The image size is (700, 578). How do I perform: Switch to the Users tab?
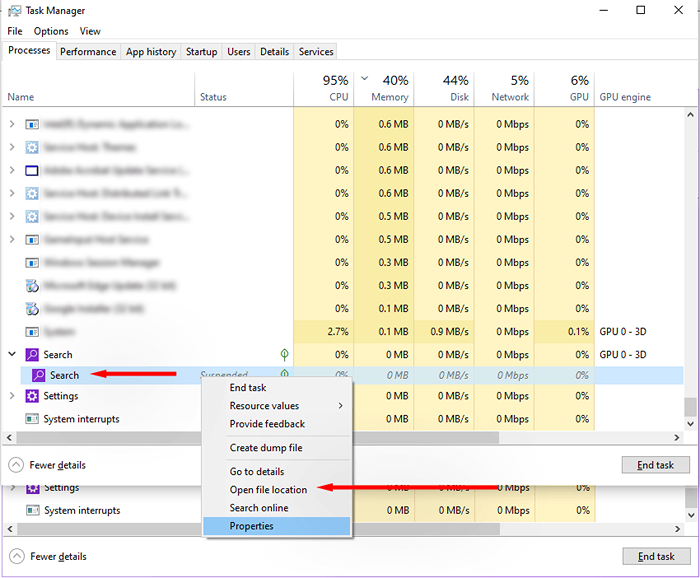[238, 52]
